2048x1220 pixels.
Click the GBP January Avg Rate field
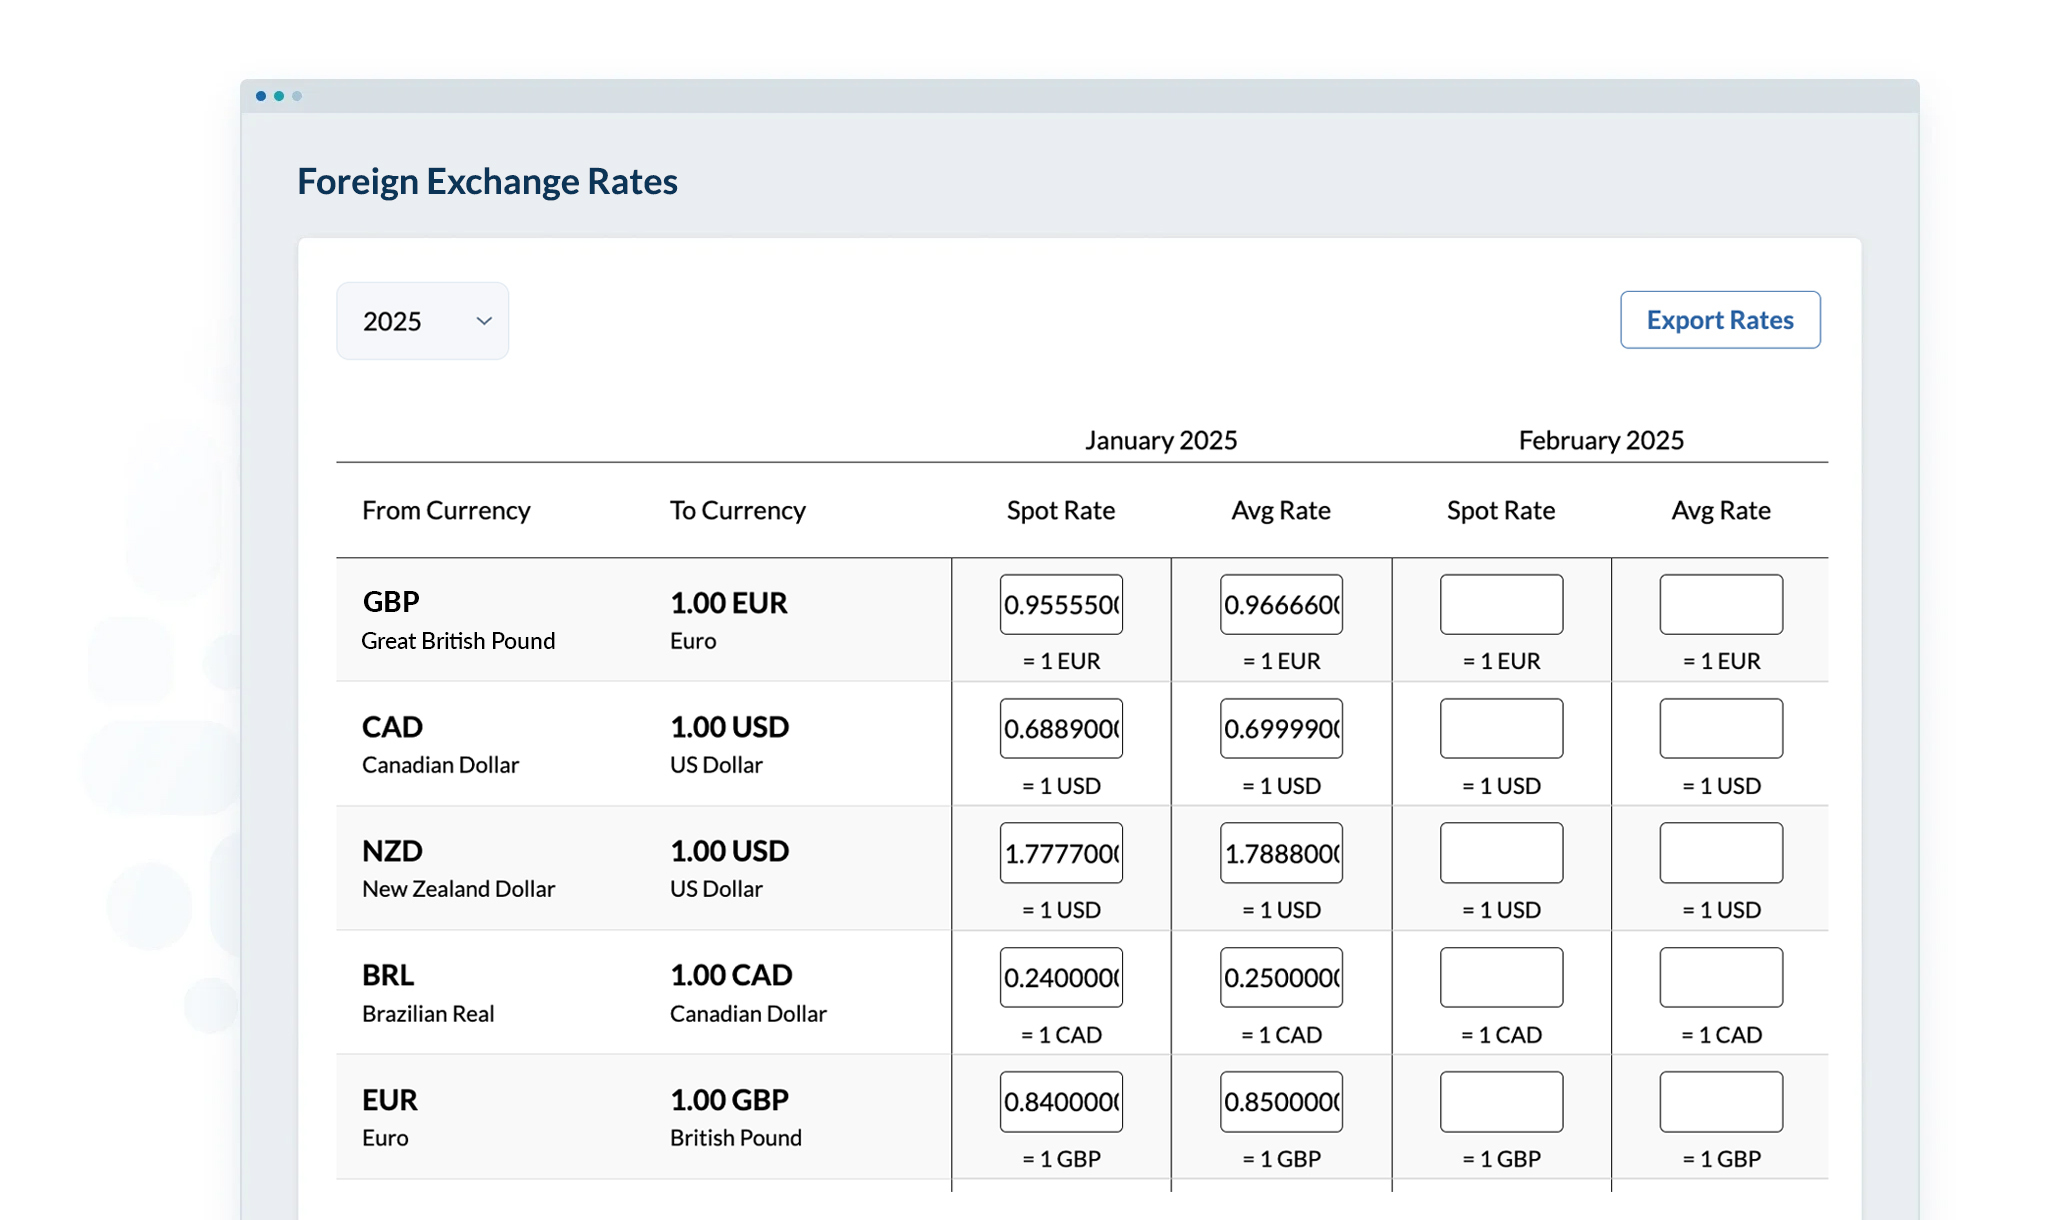tap(1281, 604)
